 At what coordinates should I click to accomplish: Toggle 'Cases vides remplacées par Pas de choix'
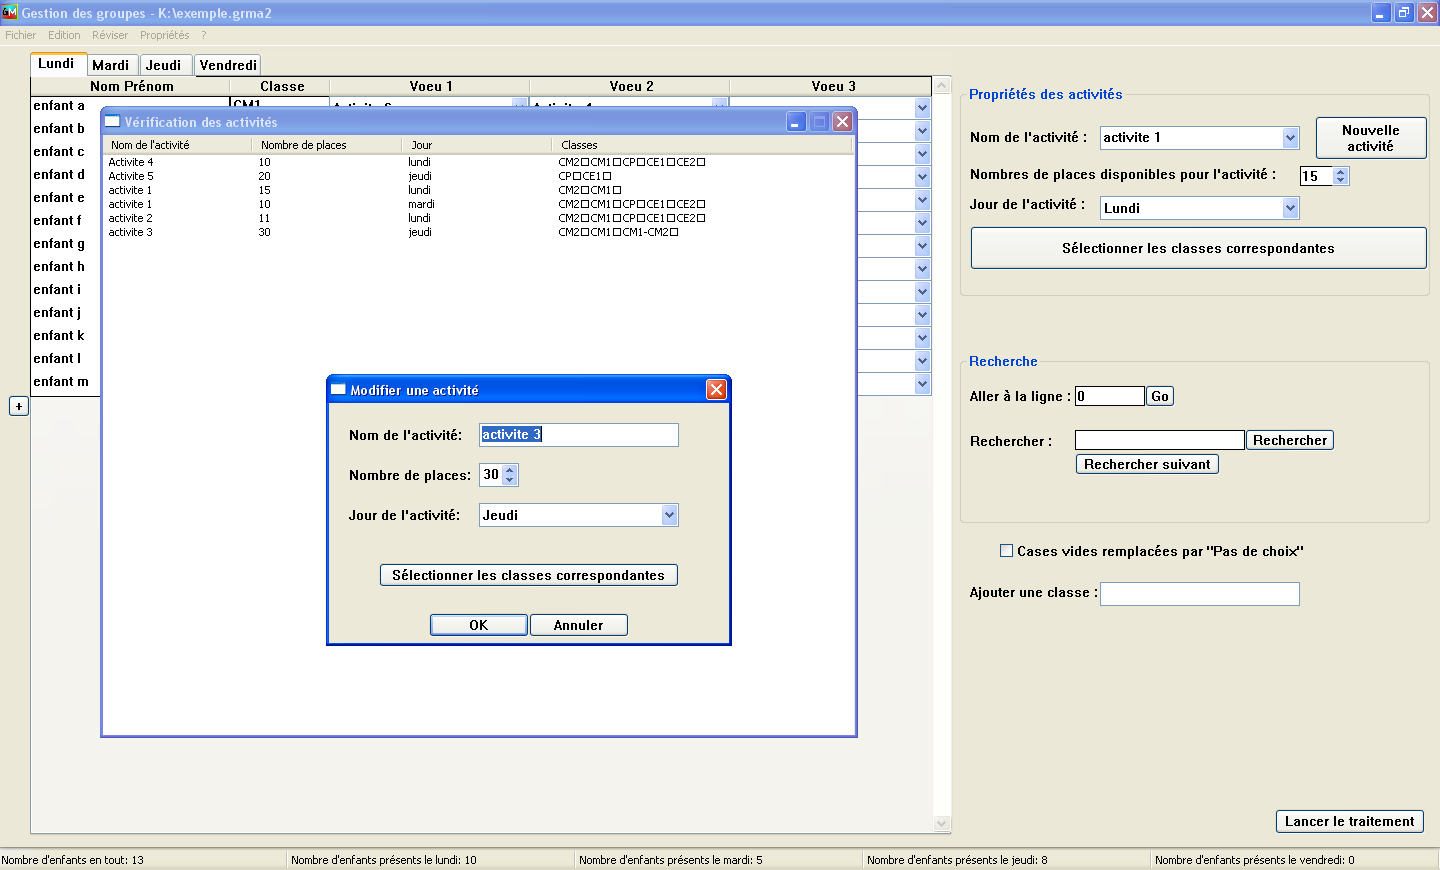[1007, 551]
